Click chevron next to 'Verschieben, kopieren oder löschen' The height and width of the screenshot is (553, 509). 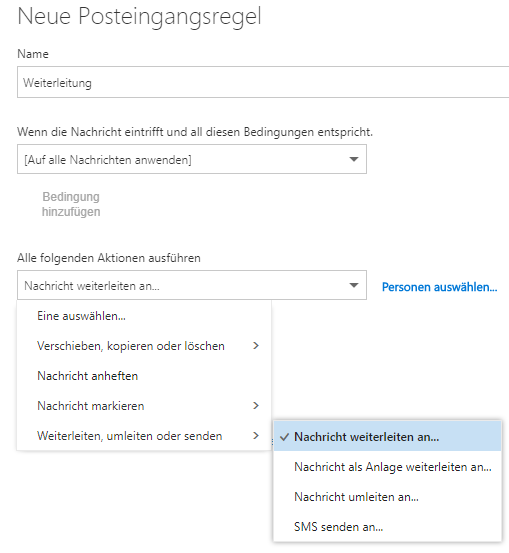(x=256, y=346)
